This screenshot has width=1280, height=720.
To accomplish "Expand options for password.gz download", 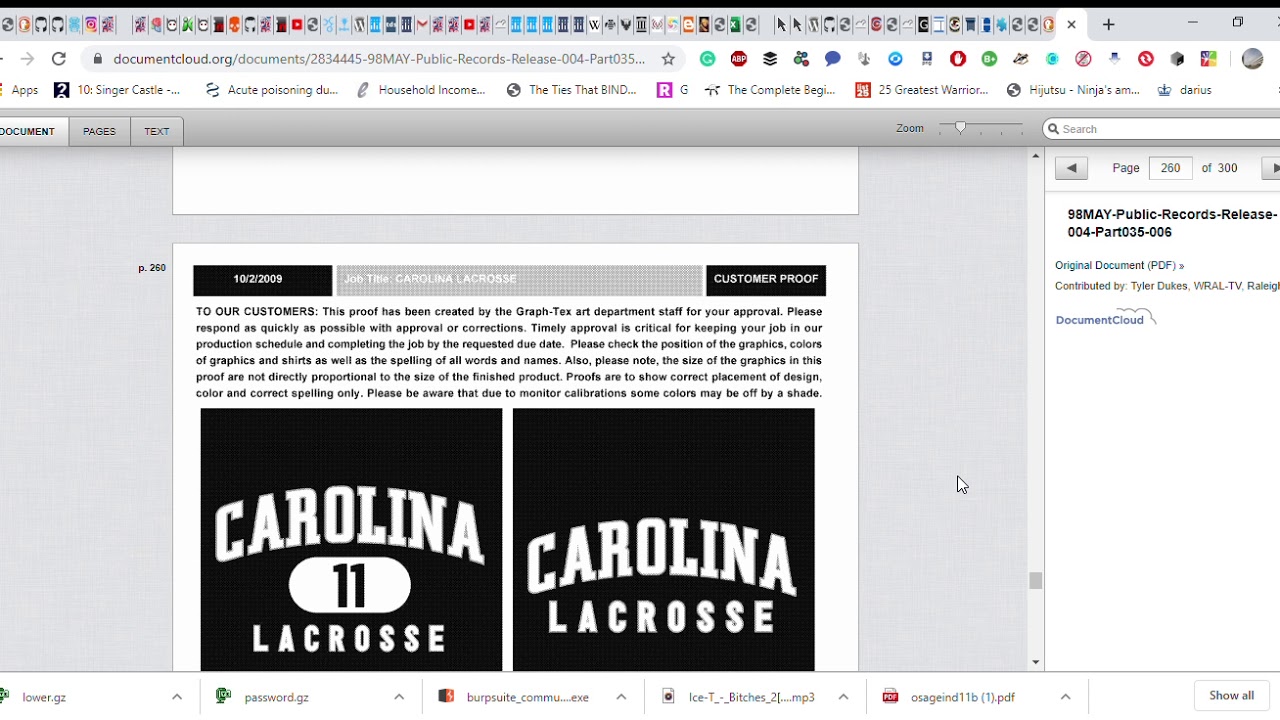I will 399,697.
